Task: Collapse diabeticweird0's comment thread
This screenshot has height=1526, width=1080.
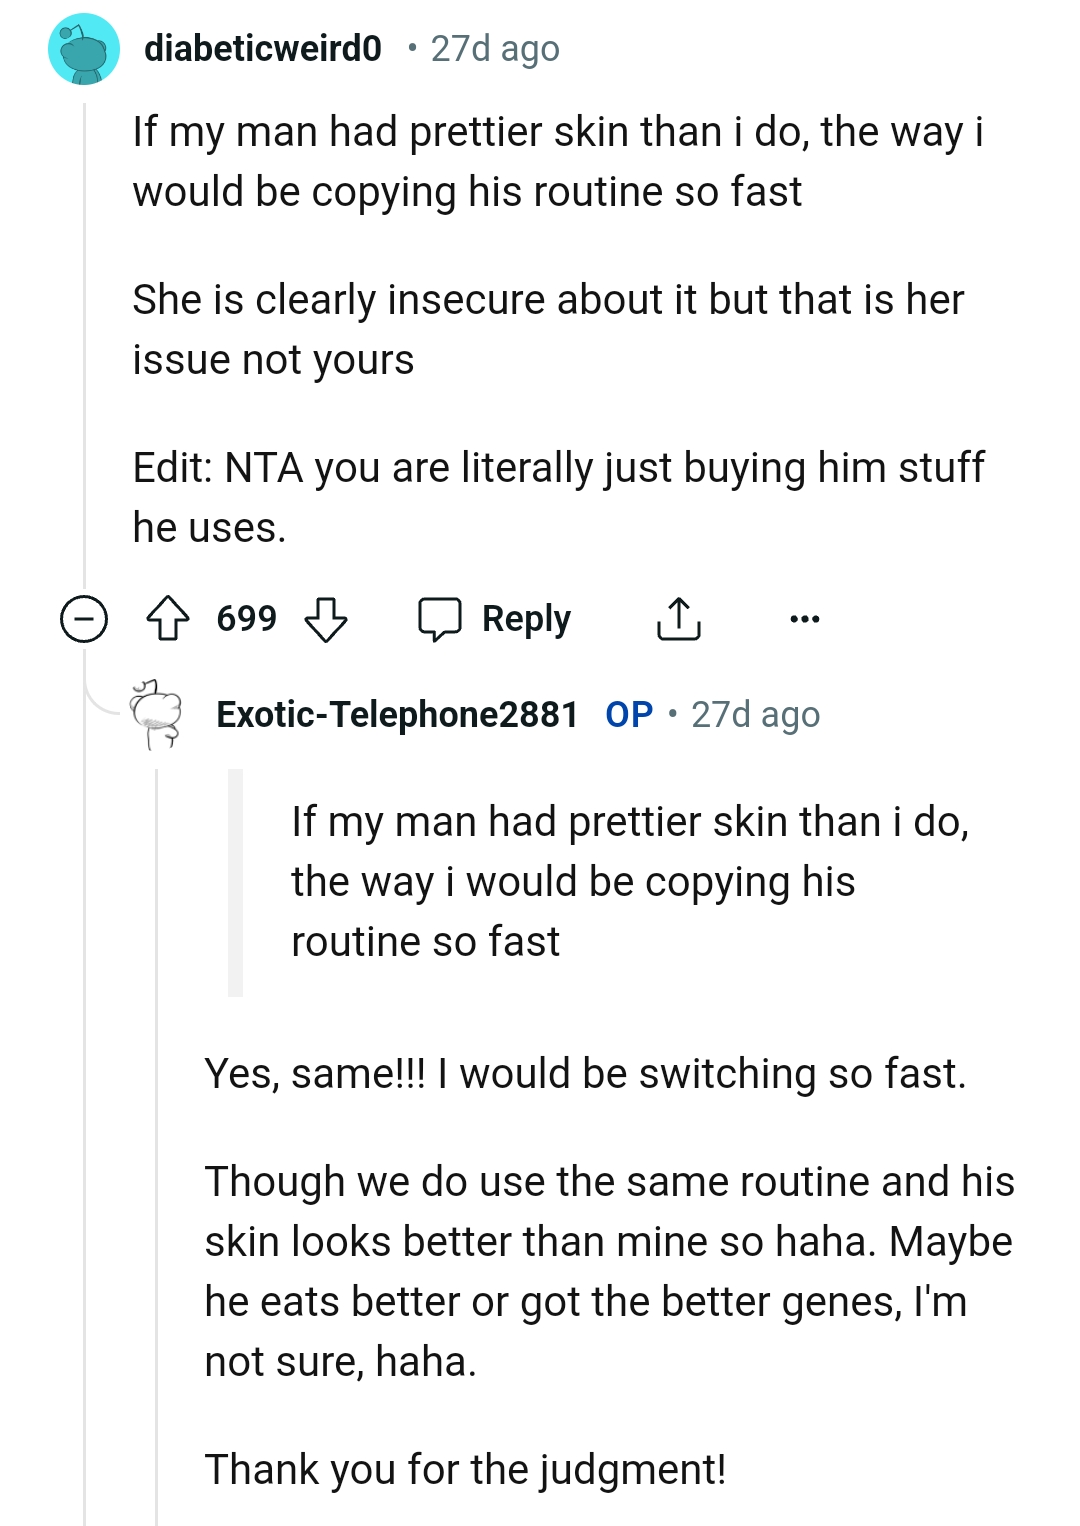Action: point(84,618)
